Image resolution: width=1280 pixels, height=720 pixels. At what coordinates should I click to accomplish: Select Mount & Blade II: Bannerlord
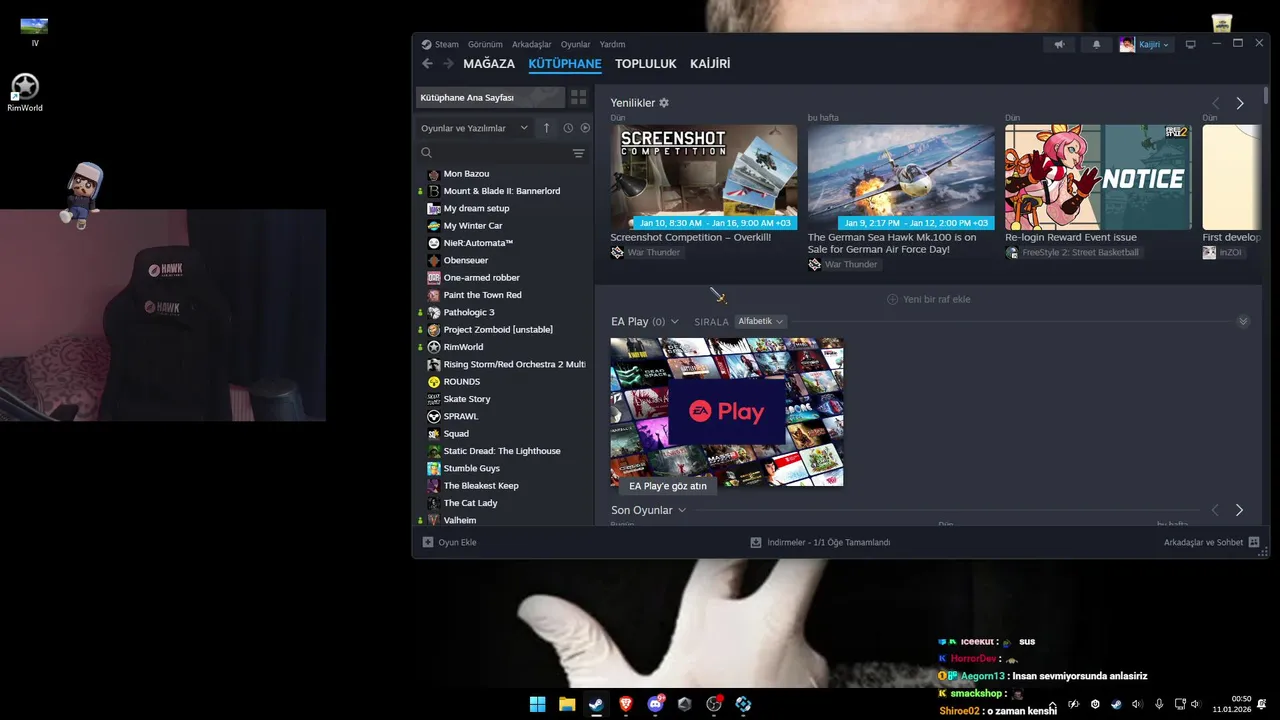(x=504, y=191)
